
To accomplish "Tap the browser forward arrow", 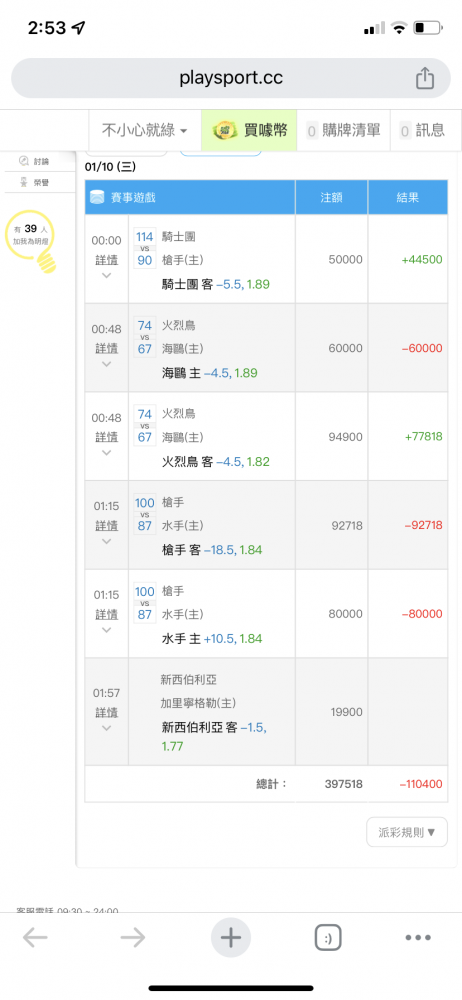I will point(133,938).
